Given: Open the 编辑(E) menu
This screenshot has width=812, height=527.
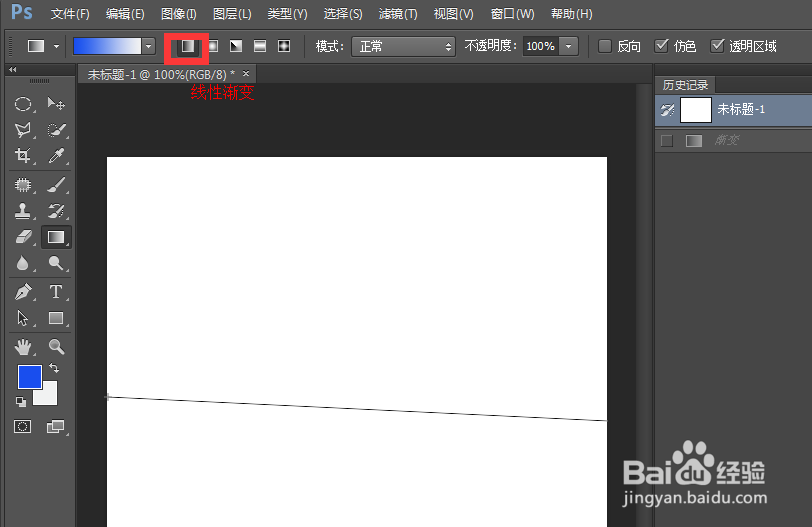Looking at the screenshot, I should point(125,14).
